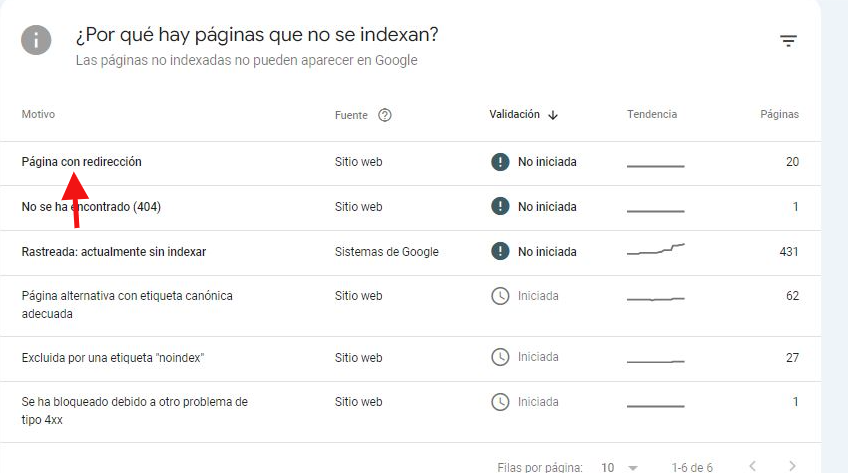848x473 pixels.
Task: Click clock icon in the noindex row
Action: point(500,357)
